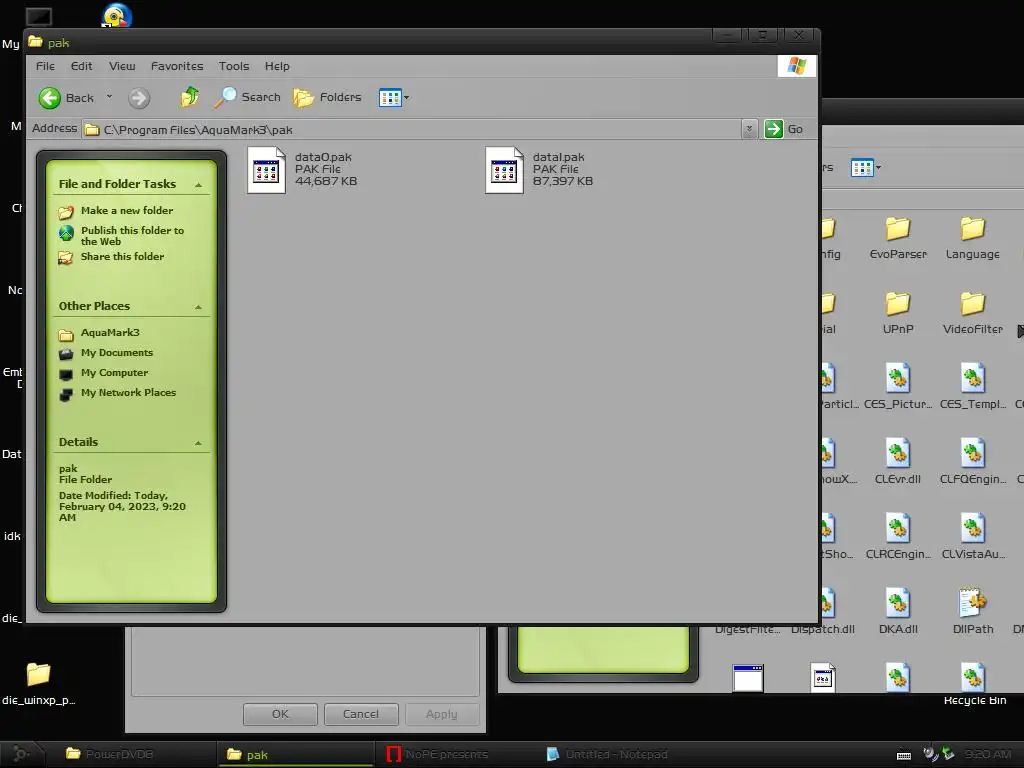
Task: Click the Forward arrow button
Action: 138,98
